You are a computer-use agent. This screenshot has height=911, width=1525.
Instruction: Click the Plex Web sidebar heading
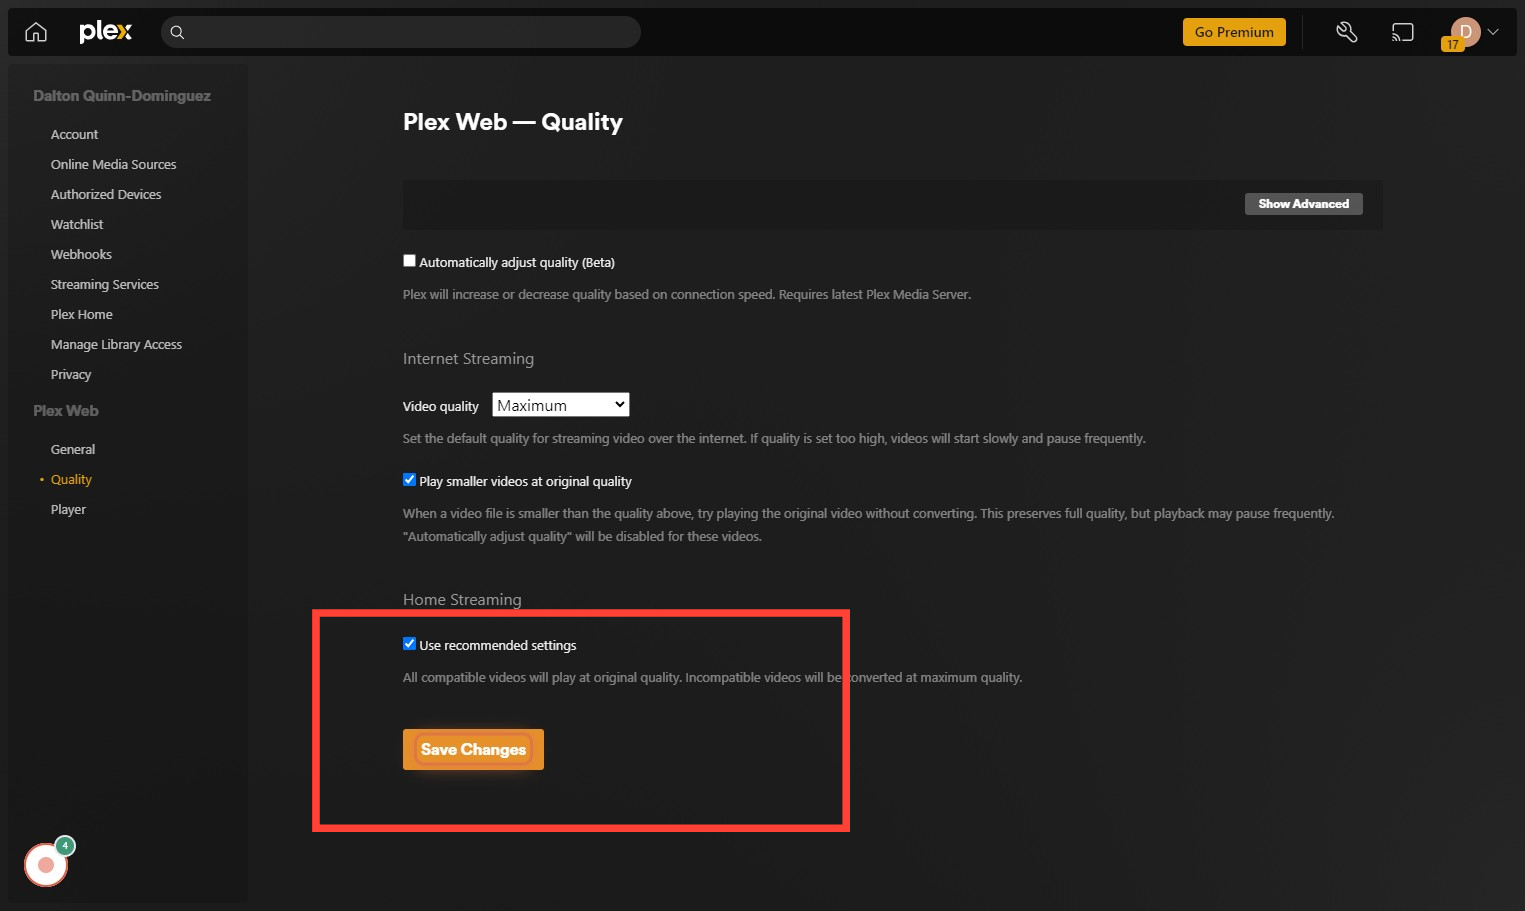(66, 411)
